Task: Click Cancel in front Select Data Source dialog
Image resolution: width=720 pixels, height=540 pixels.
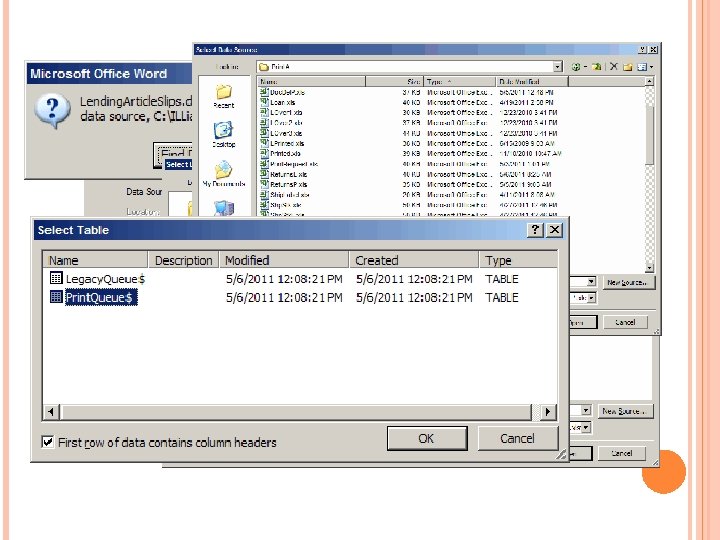Action: (625, 322)
